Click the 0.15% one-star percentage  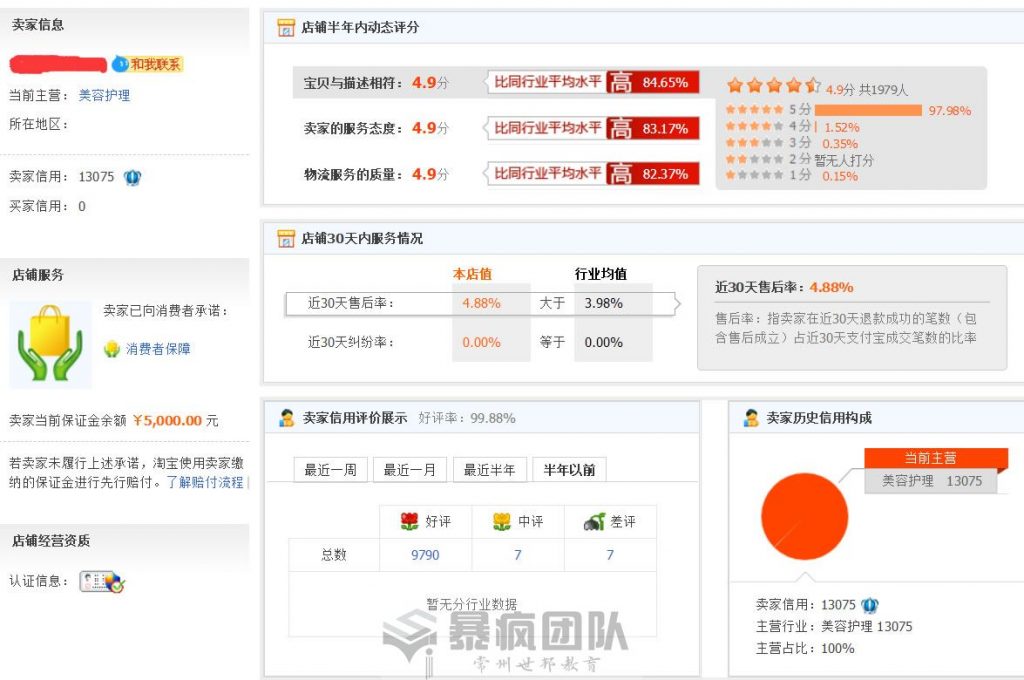click(x=840, y=176)
